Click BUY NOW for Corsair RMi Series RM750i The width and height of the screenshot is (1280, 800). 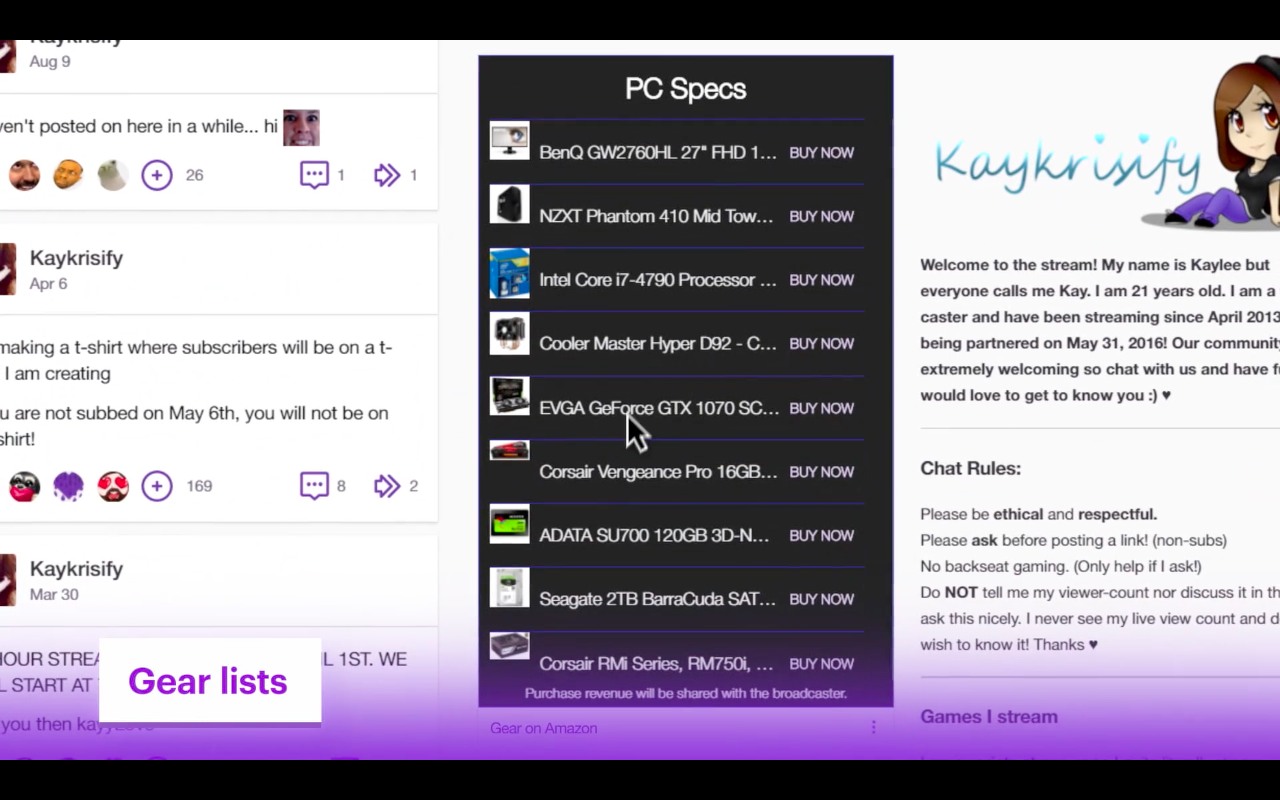click(821, 664)
